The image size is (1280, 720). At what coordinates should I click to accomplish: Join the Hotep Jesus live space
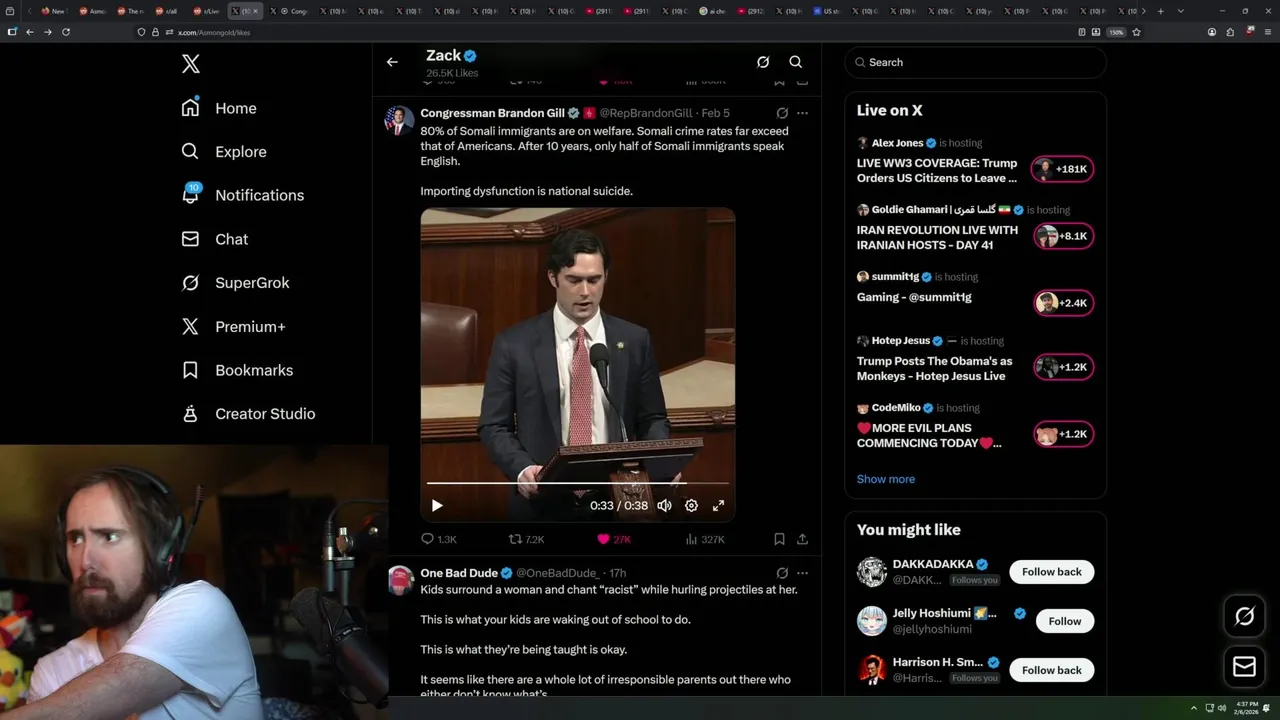click(x=1063, y=367)
